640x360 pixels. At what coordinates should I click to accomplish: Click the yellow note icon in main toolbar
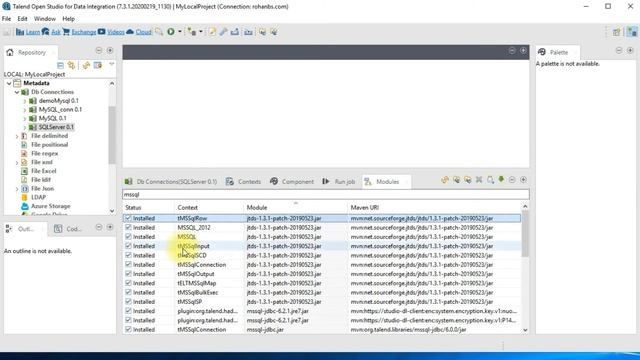(x=212, y=32)
